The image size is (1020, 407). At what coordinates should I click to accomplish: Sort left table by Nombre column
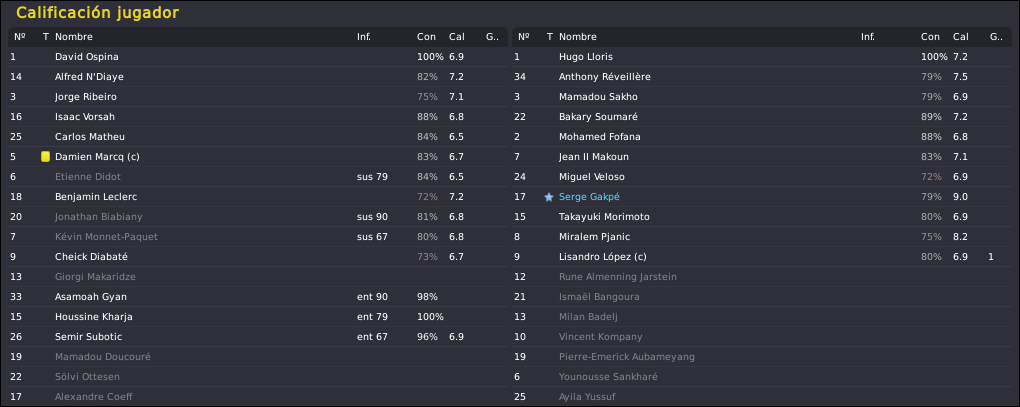(x=74, y=37)
